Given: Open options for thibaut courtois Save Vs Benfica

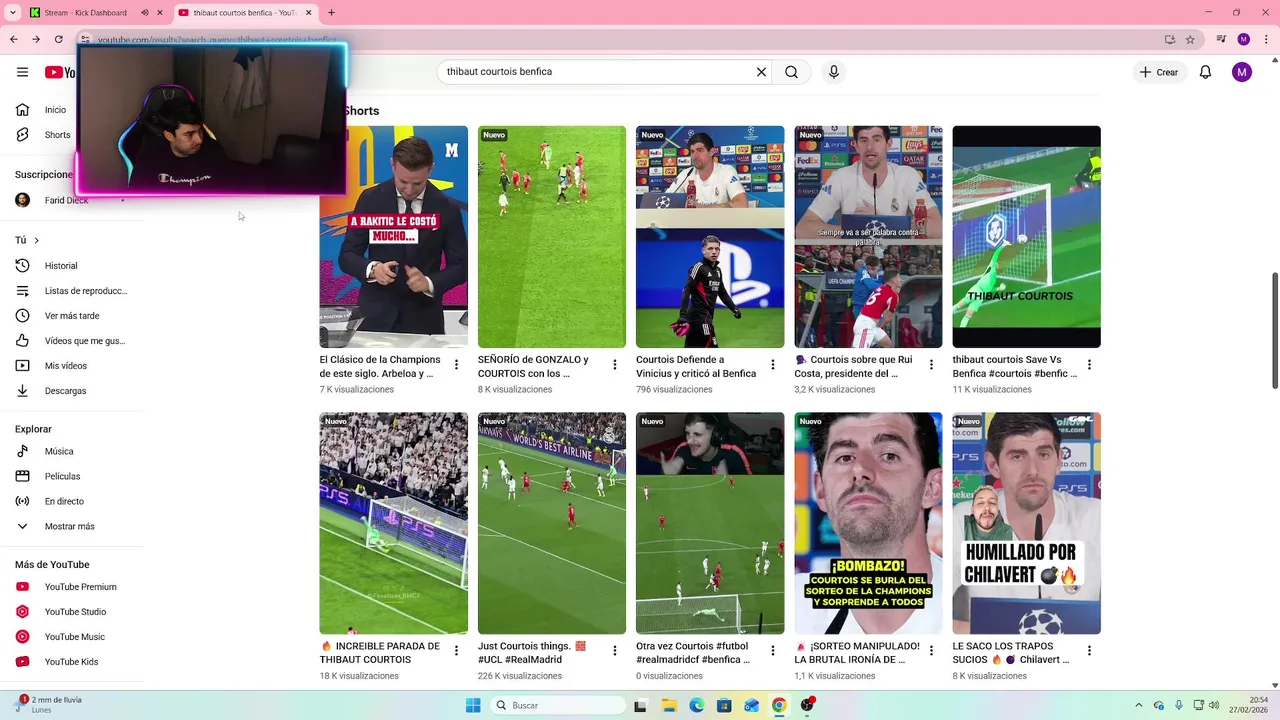Looking at the screenshot, I should click(1089, 365).
